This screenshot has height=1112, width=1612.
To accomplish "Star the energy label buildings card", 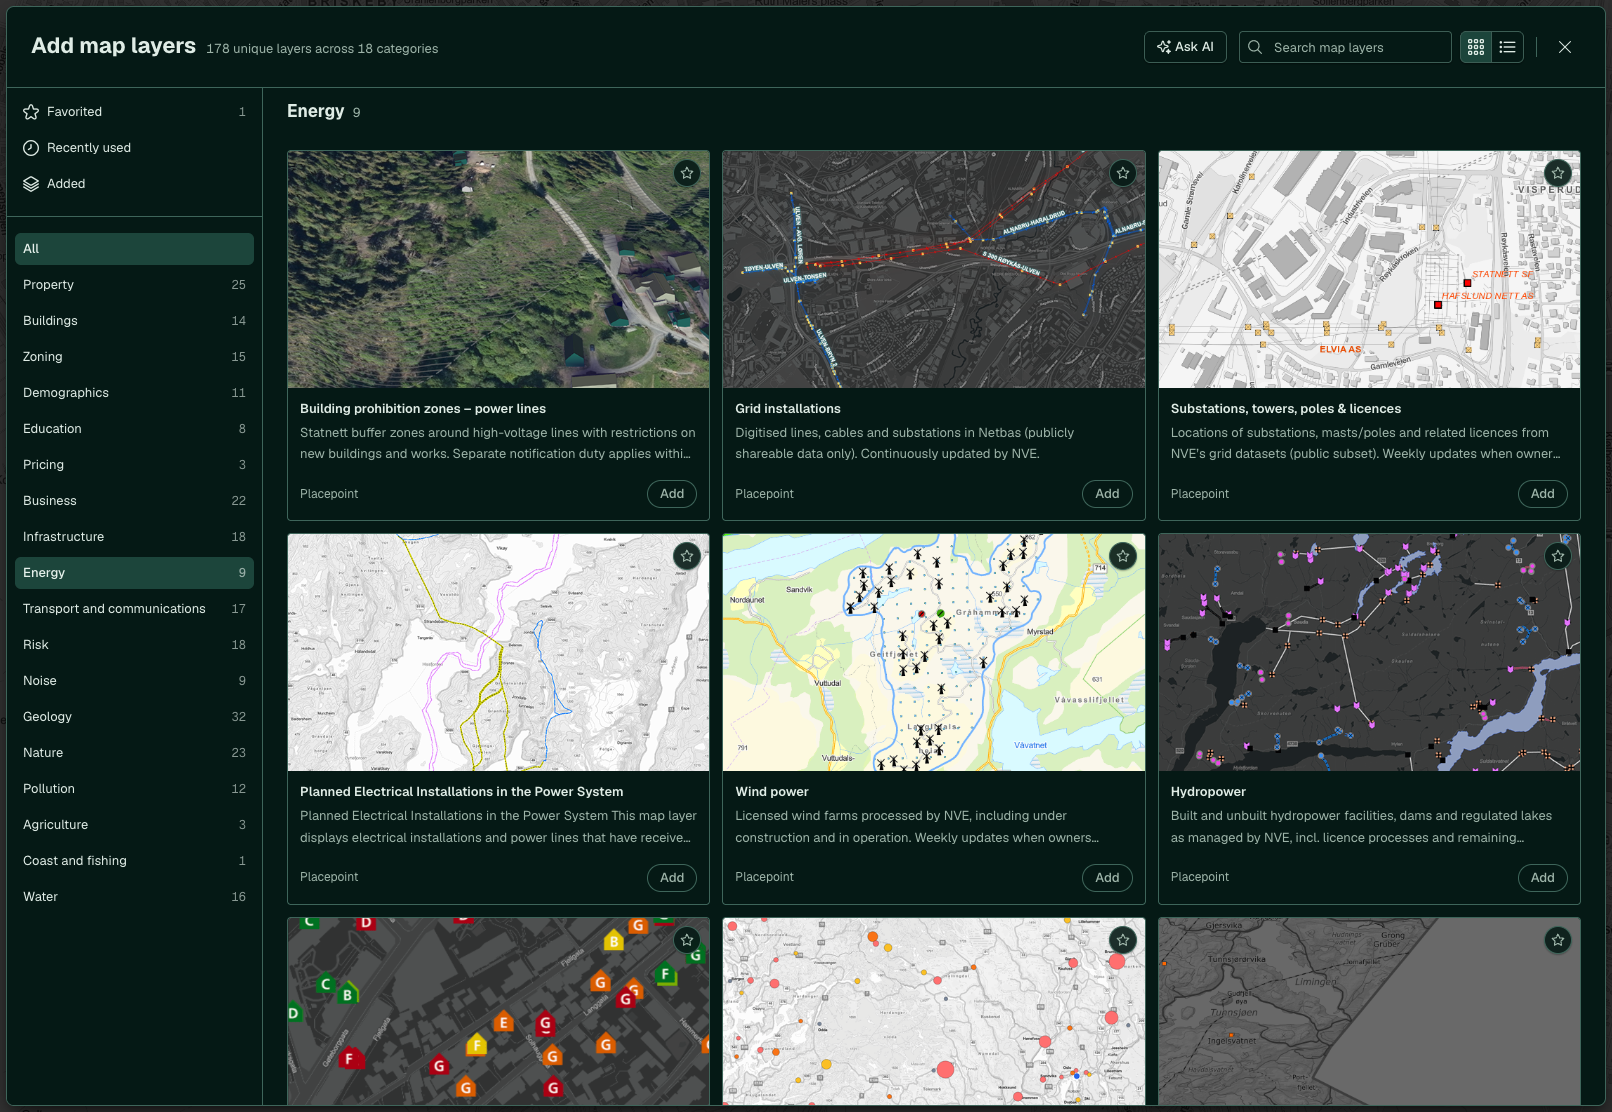I will point(687,940).
